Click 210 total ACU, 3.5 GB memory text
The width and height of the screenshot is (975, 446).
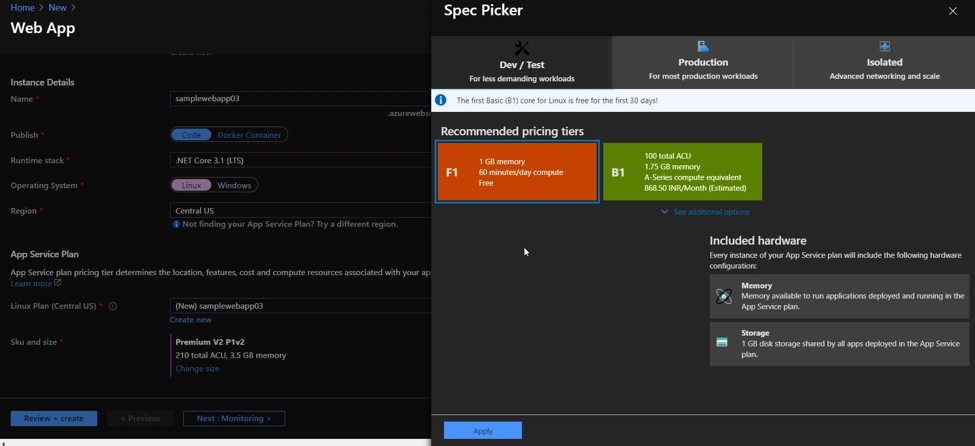coord(231,355)
